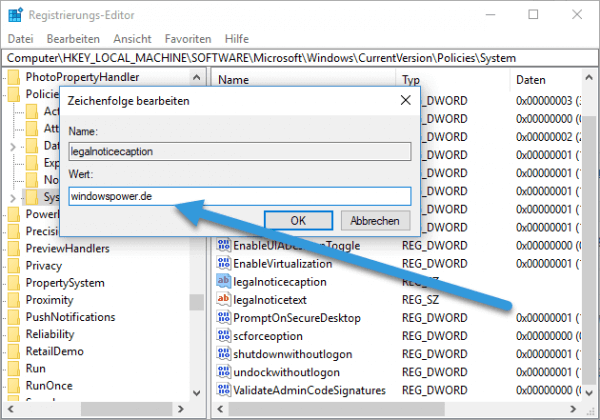Select the RetailDemo folder icon
The width and height of the screenshot is (600, 420).
tap(14, 351)
